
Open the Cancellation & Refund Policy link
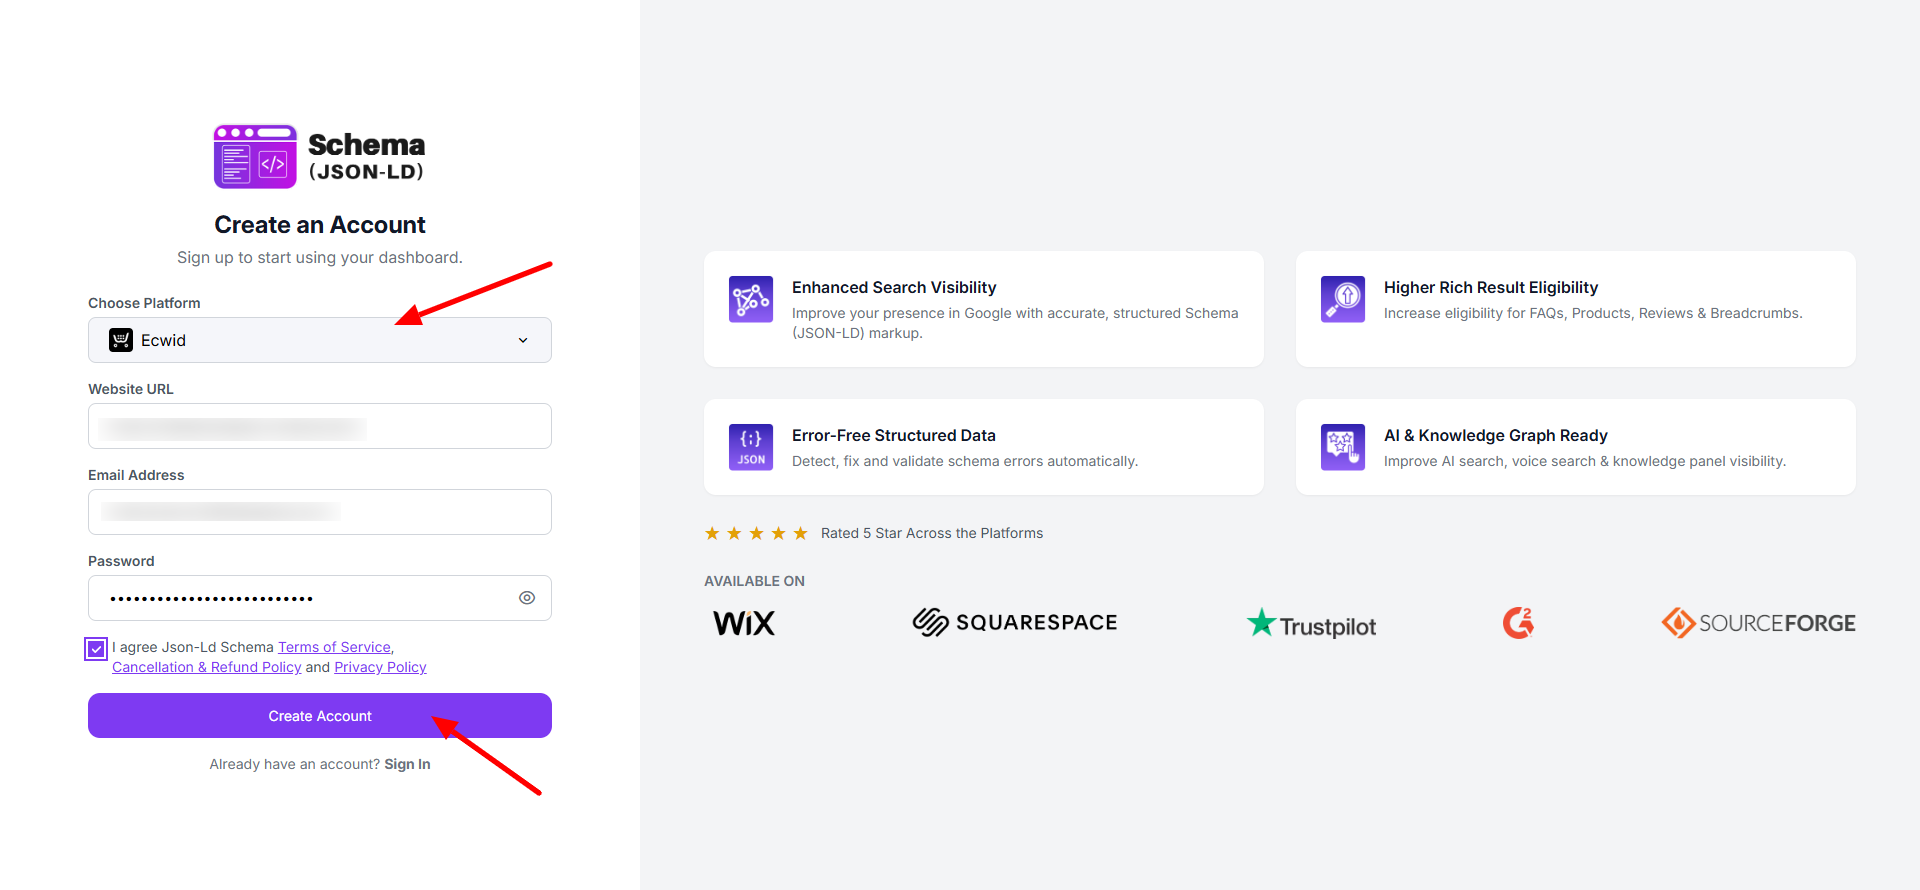206,667
